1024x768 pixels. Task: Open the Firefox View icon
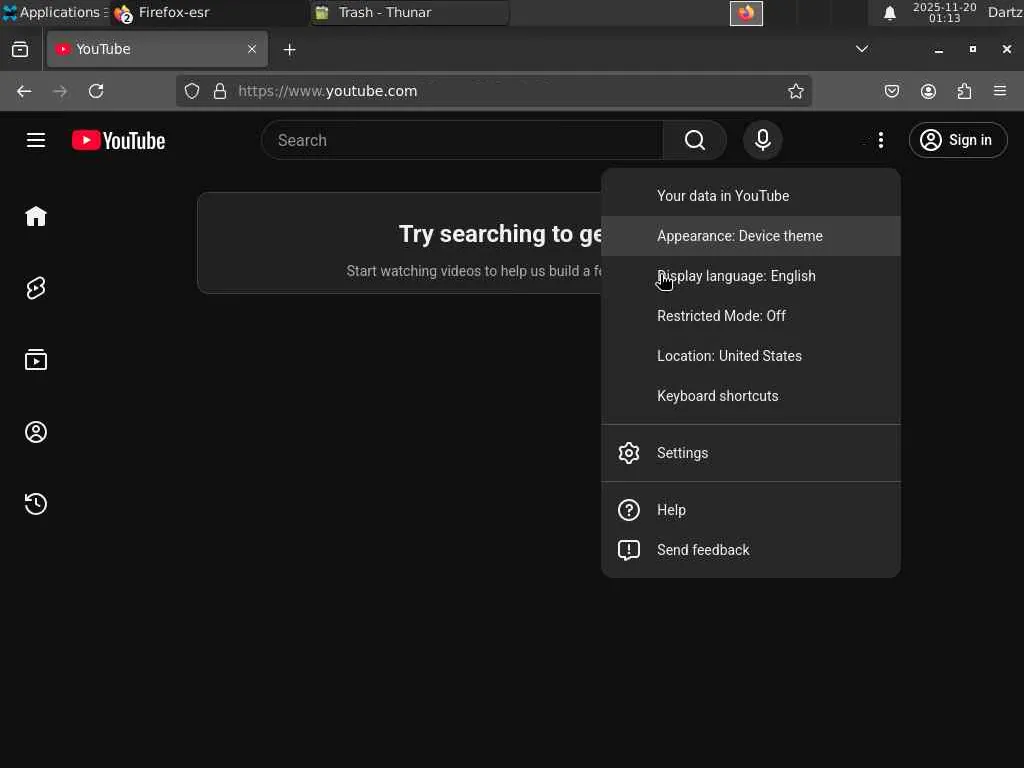(x=20, y=49)
